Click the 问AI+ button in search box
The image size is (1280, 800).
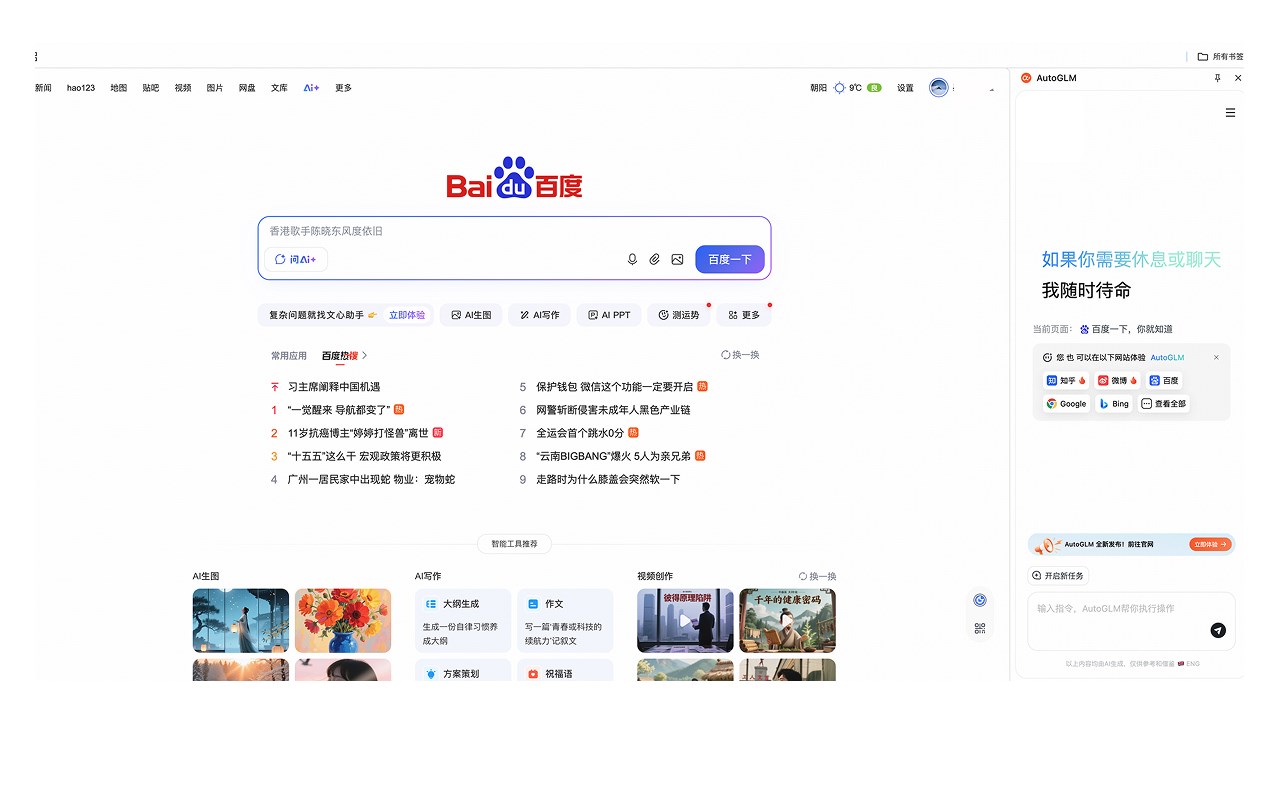296,259
